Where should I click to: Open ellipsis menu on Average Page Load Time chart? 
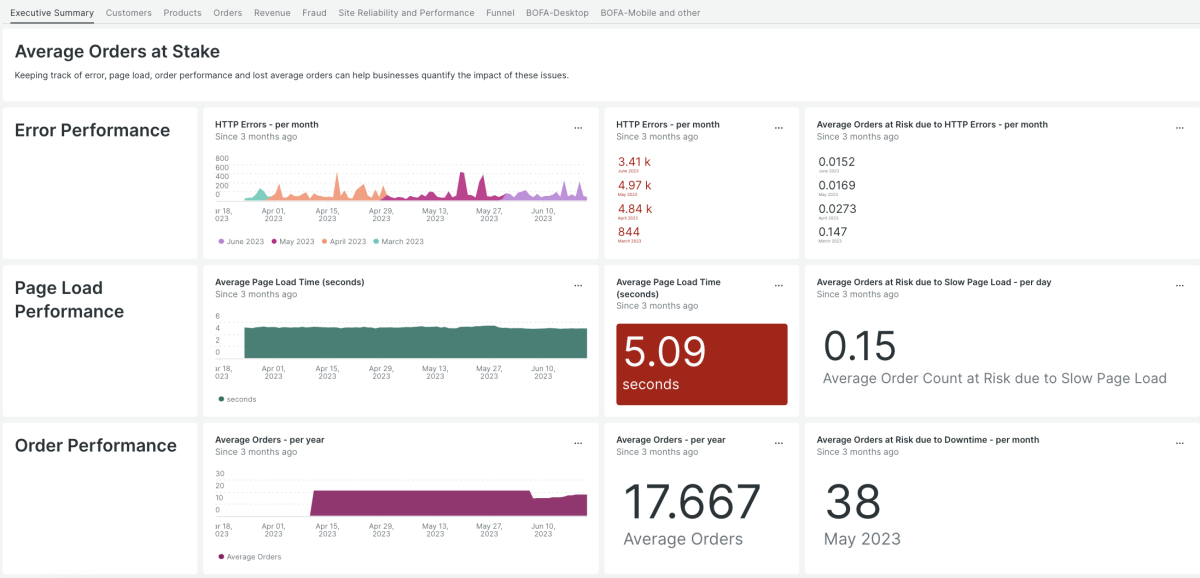578,286
